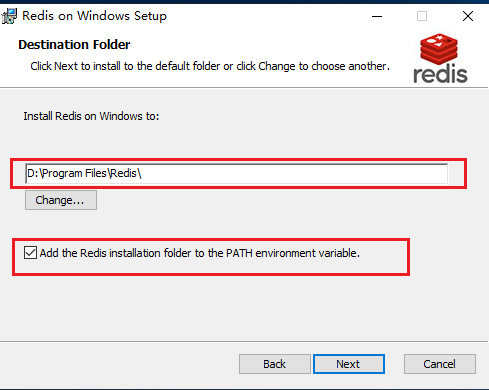Click the red Redis cube logo
This screenshot has height=390, width=489.
point(439,49)
